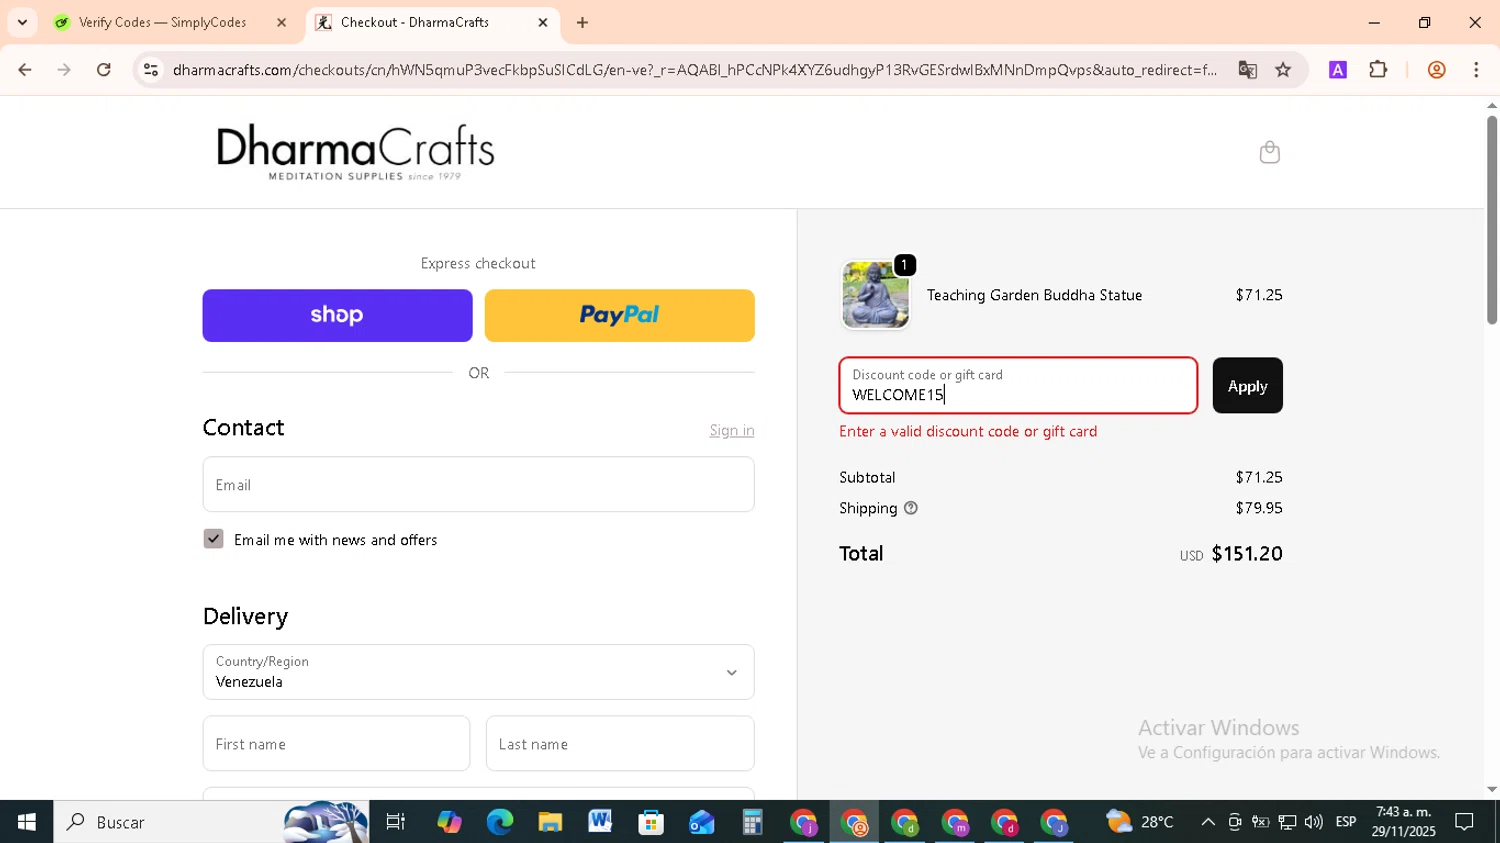Open File Explorer from taskbar

[x=550, y=822]
